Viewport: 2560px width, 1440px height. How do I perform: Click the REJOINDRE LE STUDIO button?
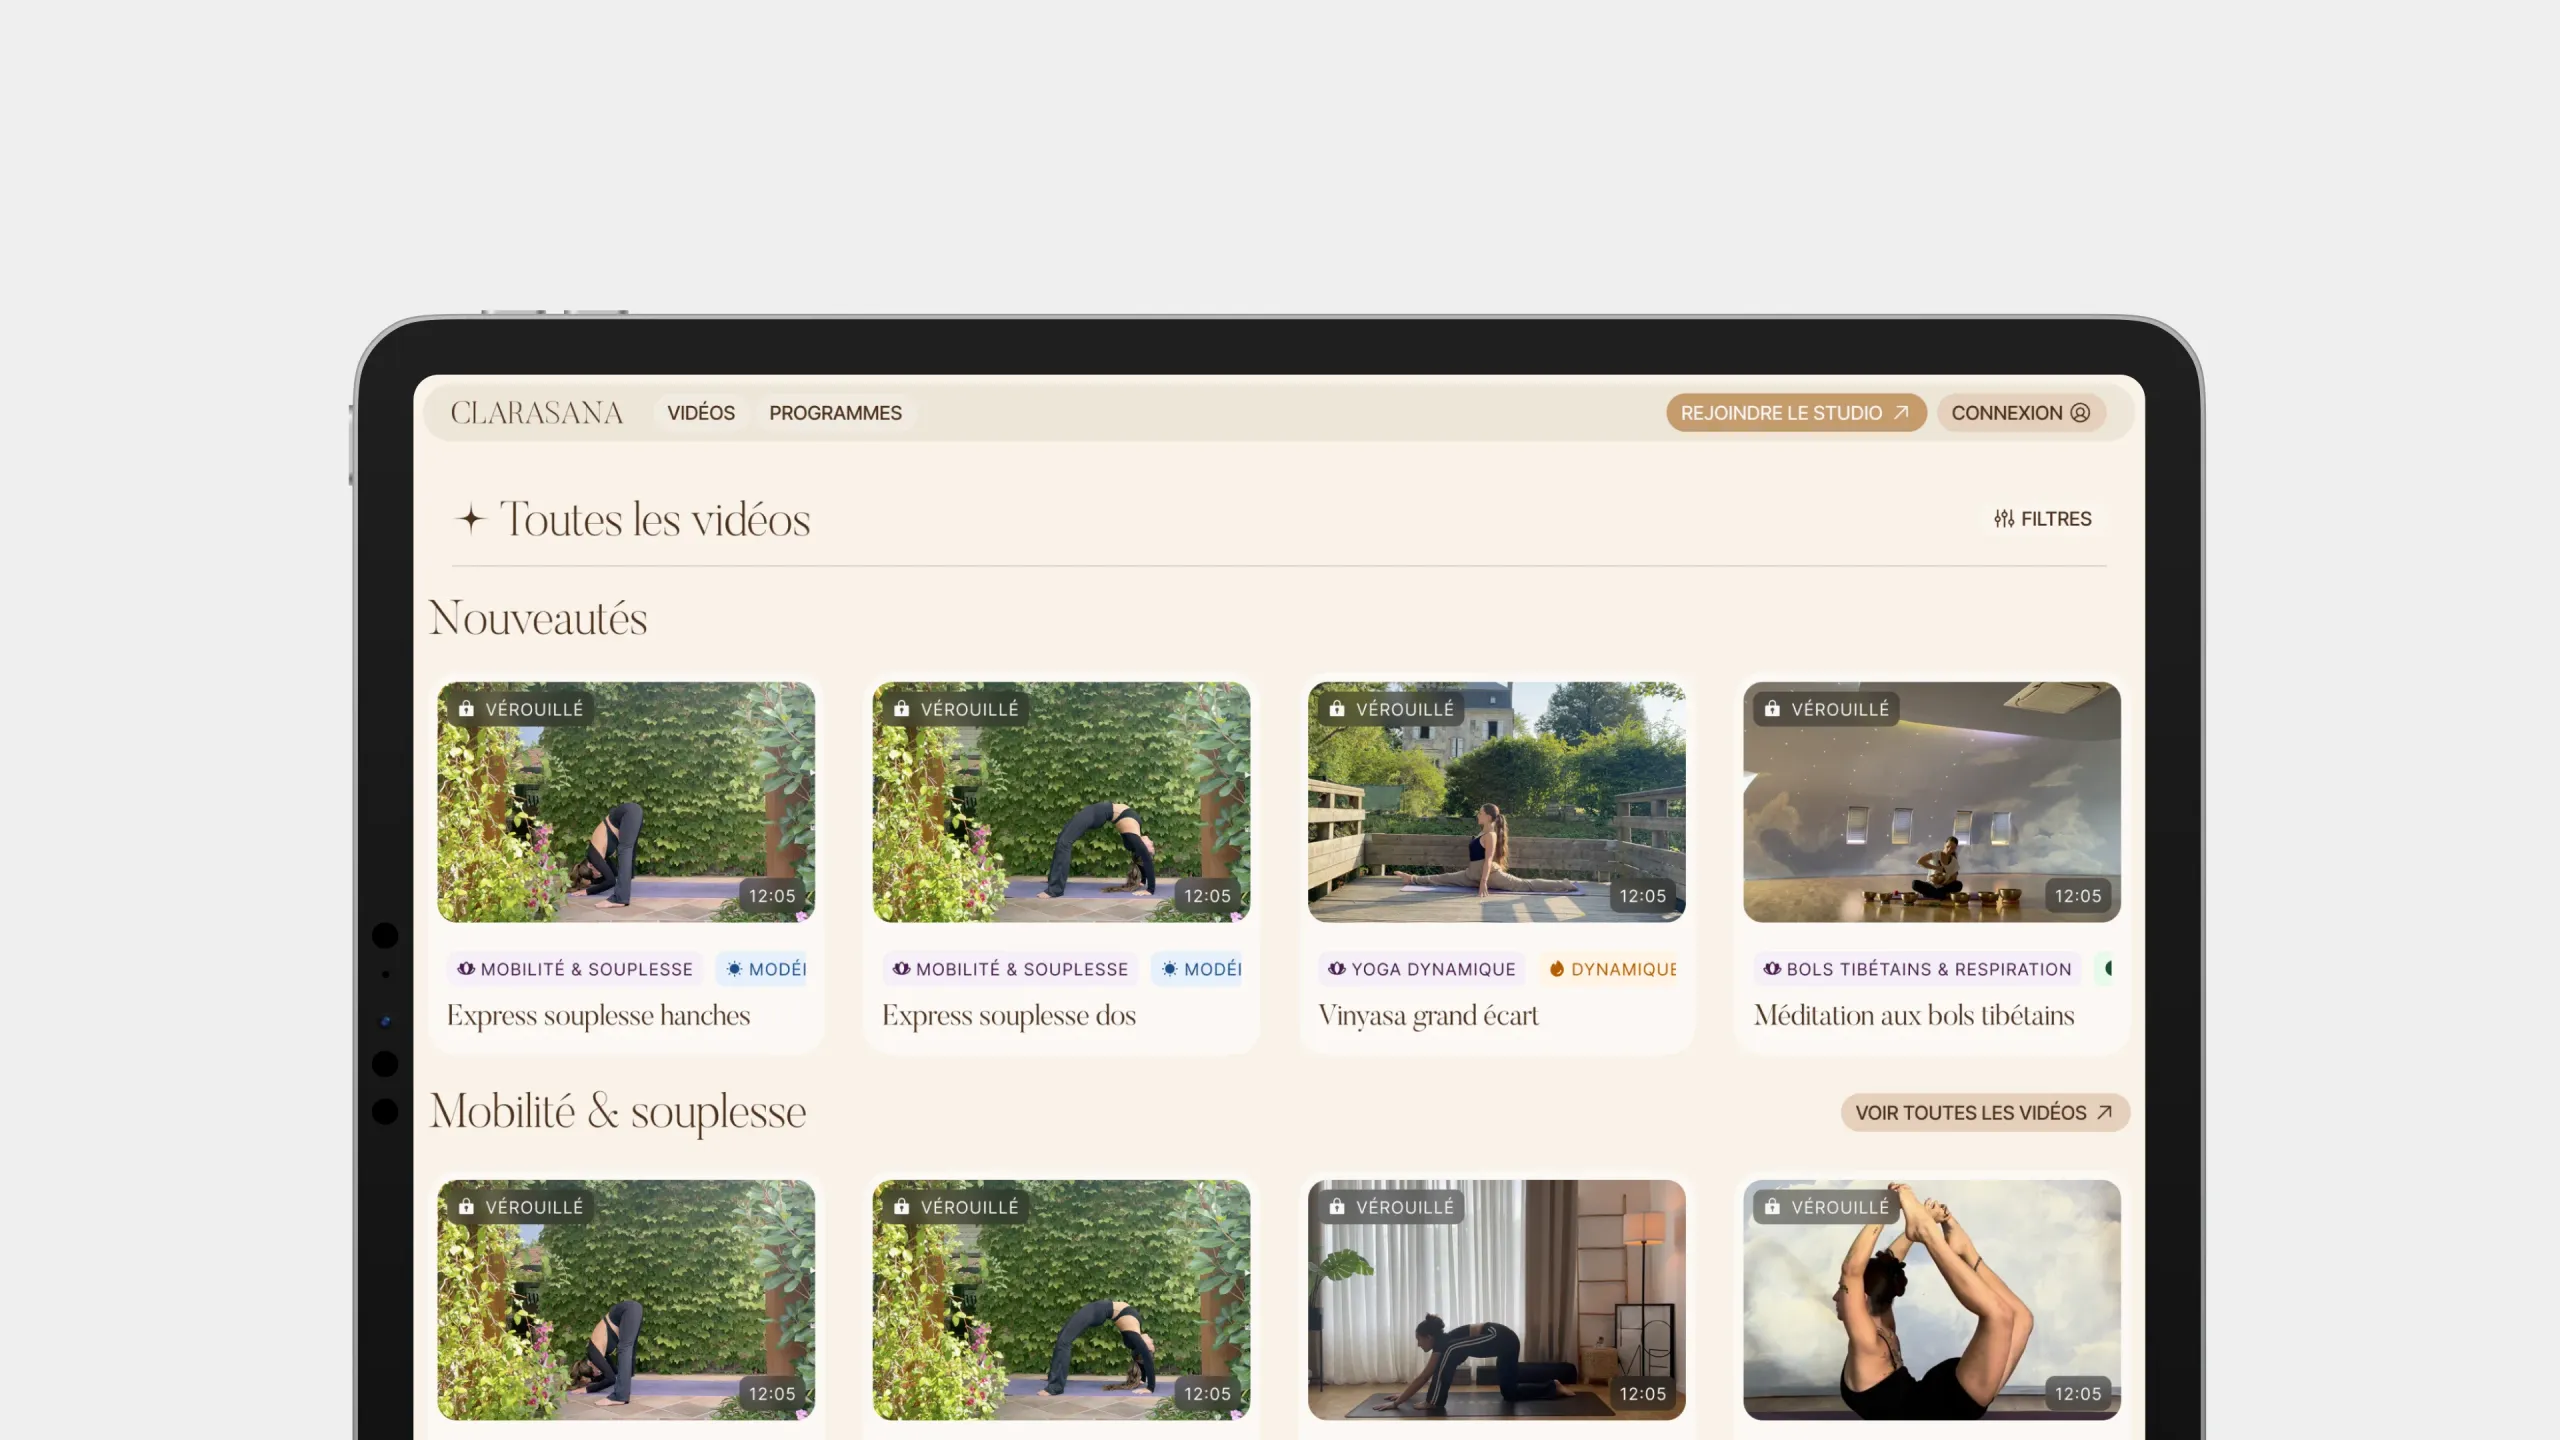tap(1796, 413)
